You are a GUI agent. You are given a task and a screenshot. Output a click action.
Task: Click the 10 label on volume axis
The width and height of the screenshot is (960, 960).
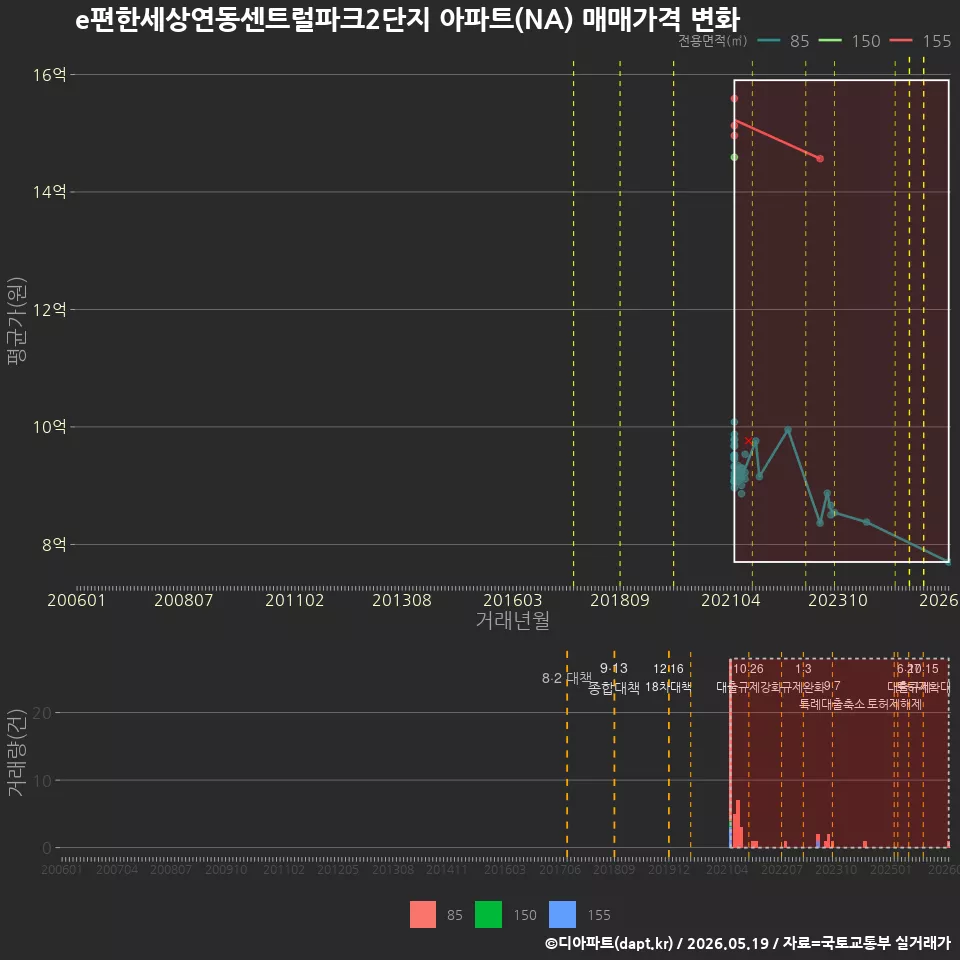(x=42, y=780)
